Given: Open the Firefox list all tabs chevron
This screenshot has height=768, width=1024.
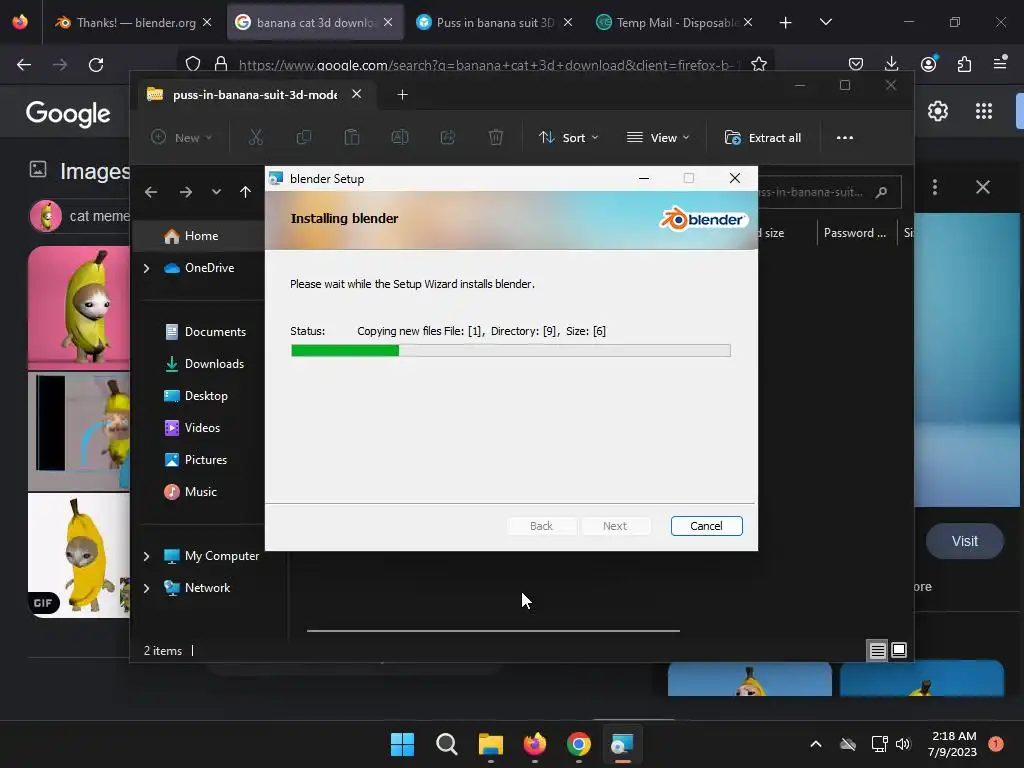Looking at the screenshot, I should [825, 22].
